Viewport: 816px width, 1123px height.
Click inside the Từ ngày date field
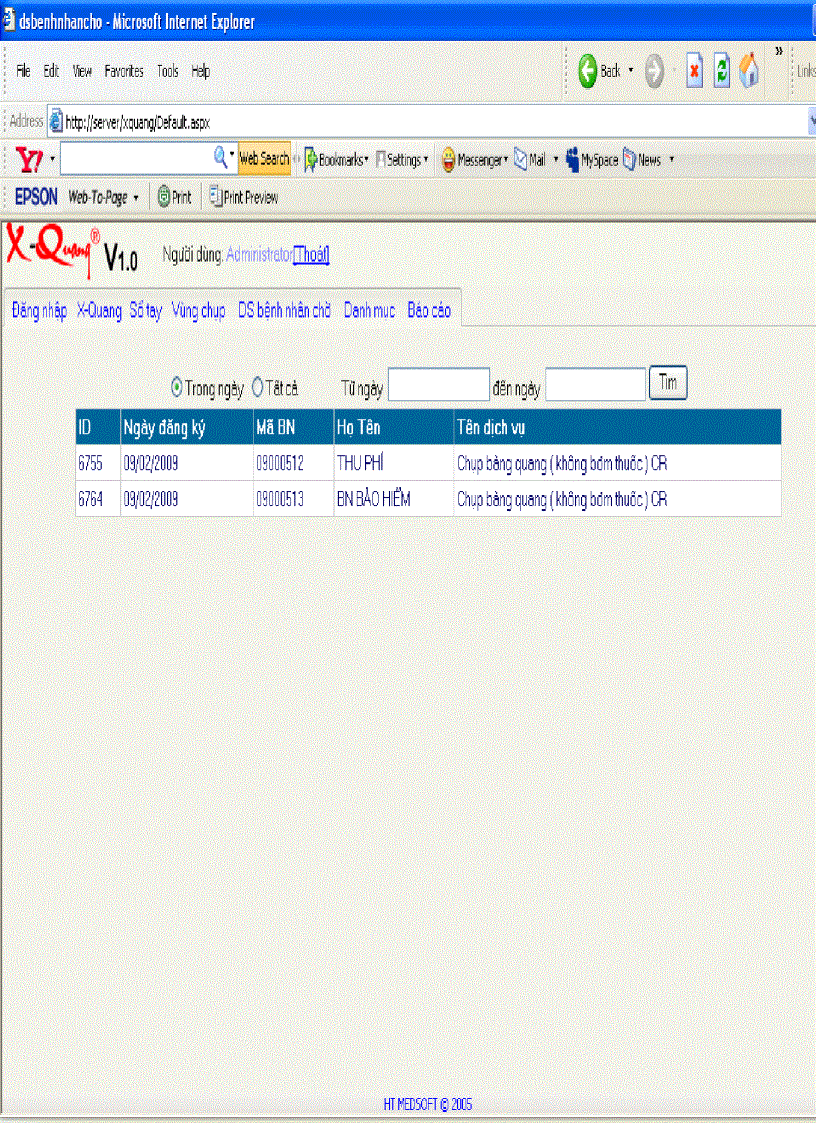point(438,383)
